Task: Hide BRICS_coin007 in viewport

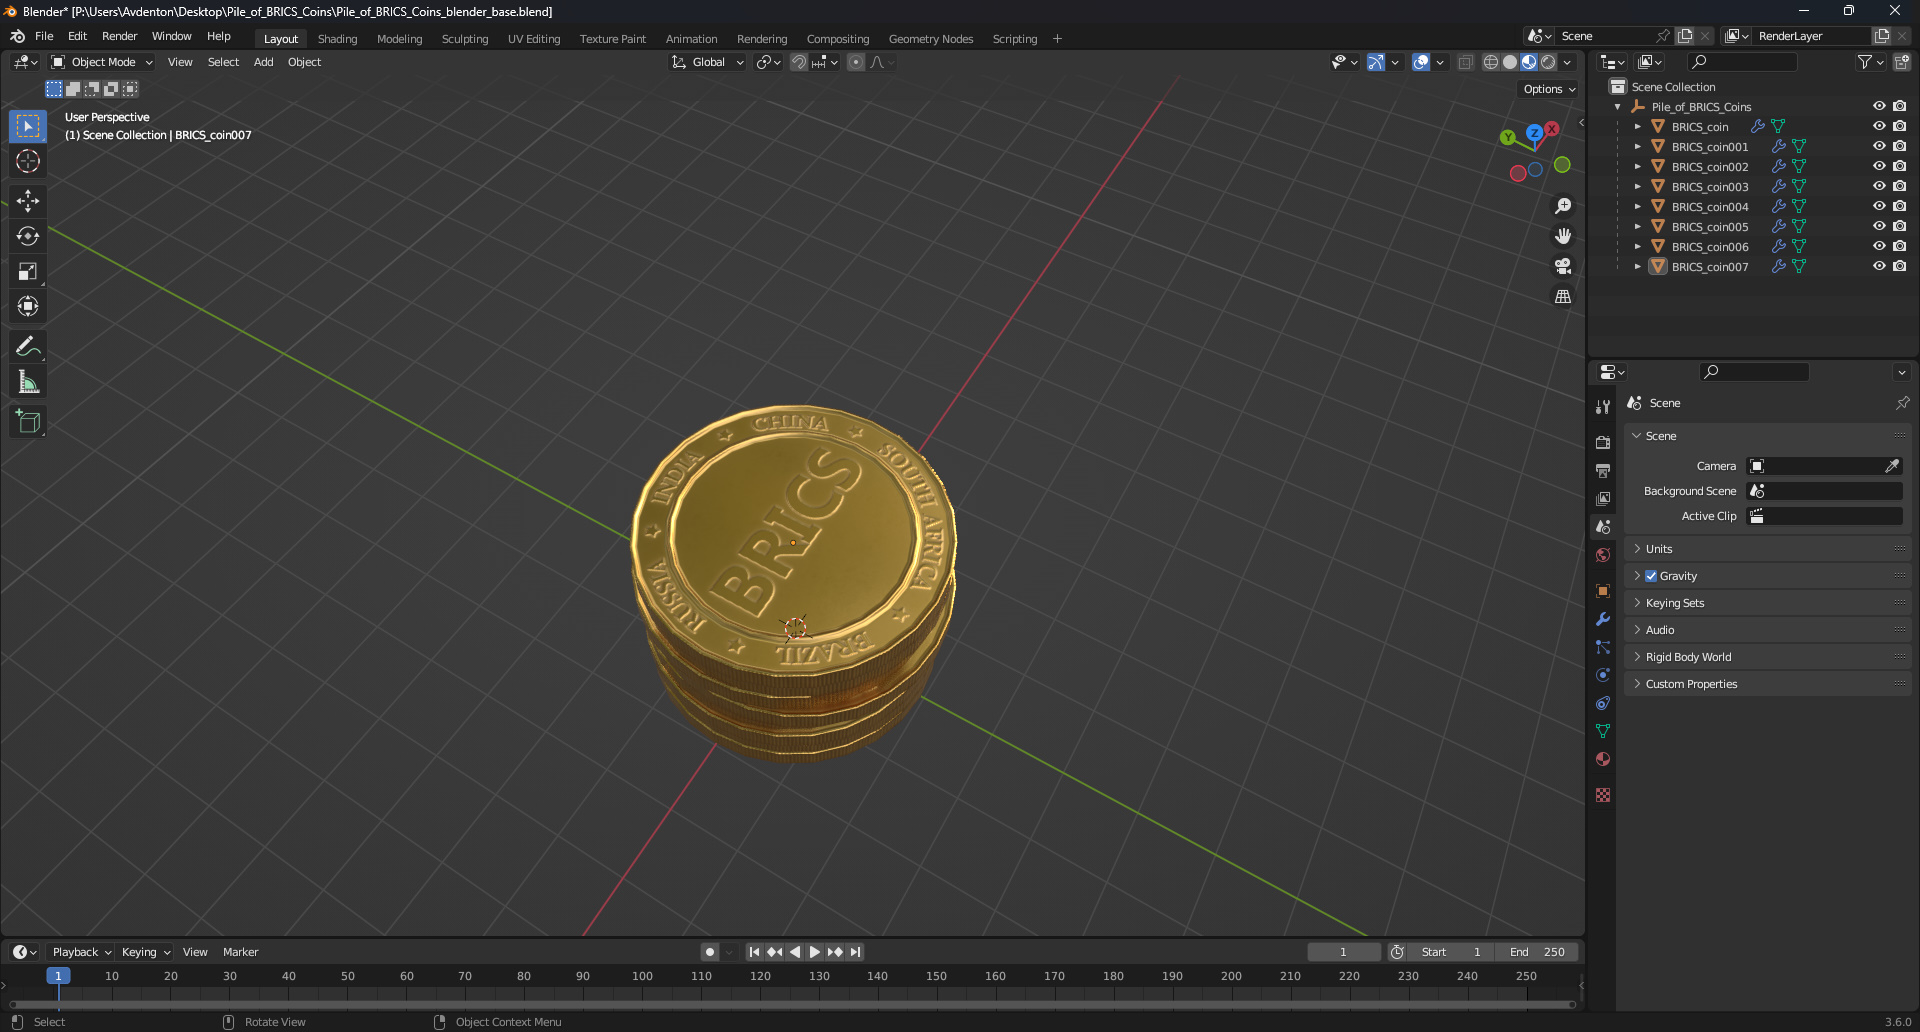Action: [1879, 266]
